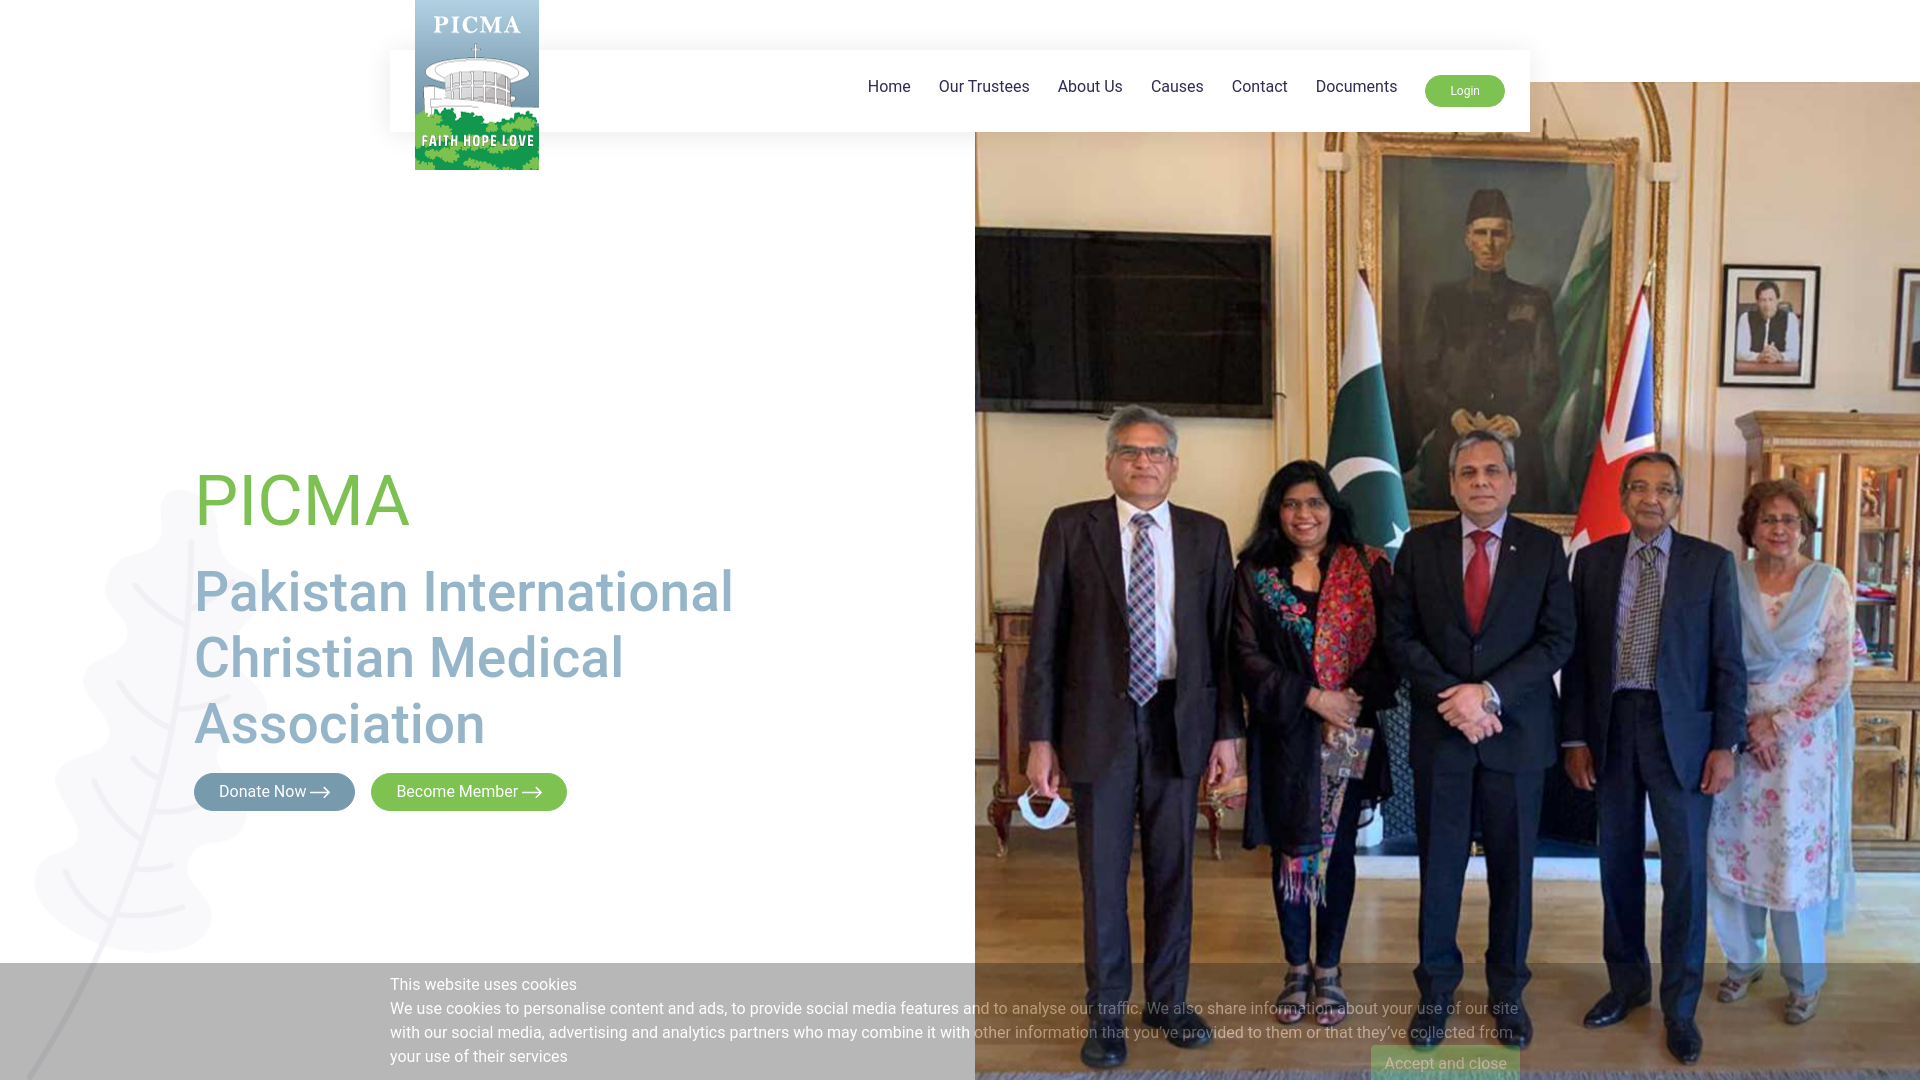
Task: Click Pakistan International Christian Medical Association heading
Action: (x=464, y=658)
